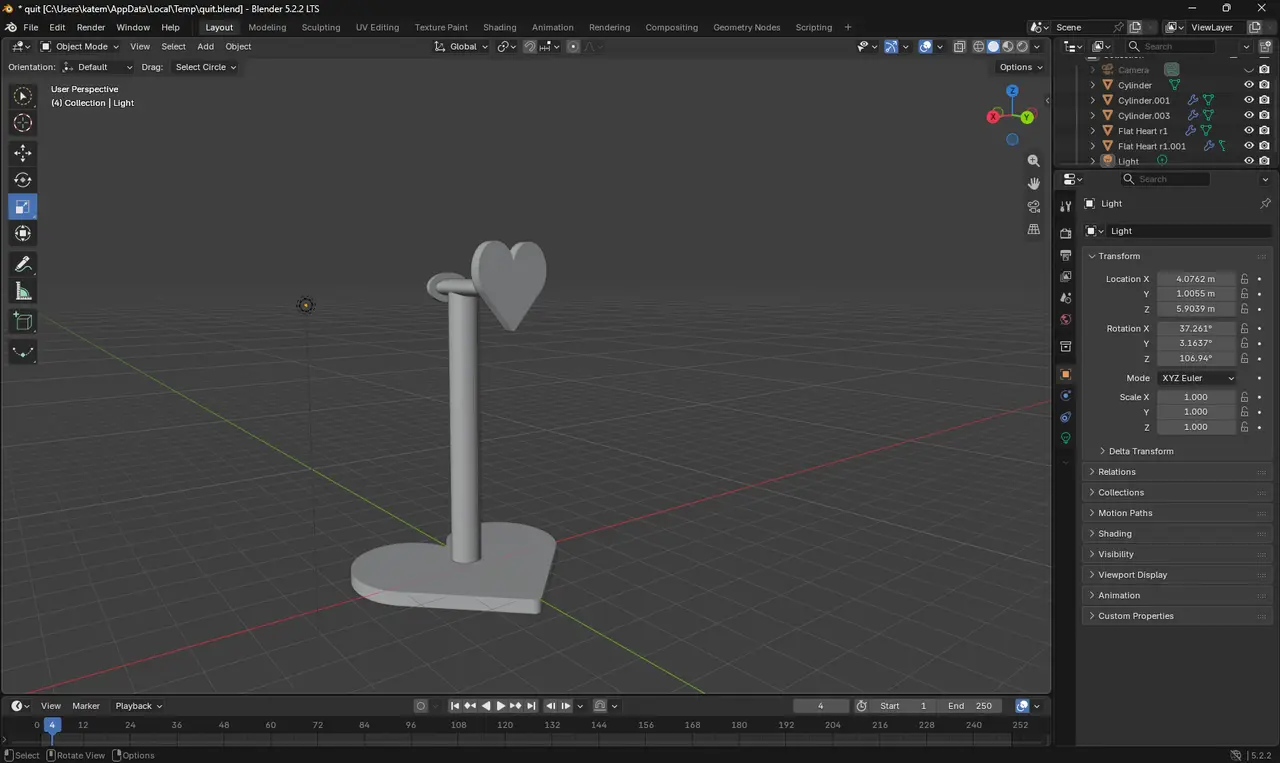Open the Shading workspace tab

pyautogui.click(x=500, y=27)
